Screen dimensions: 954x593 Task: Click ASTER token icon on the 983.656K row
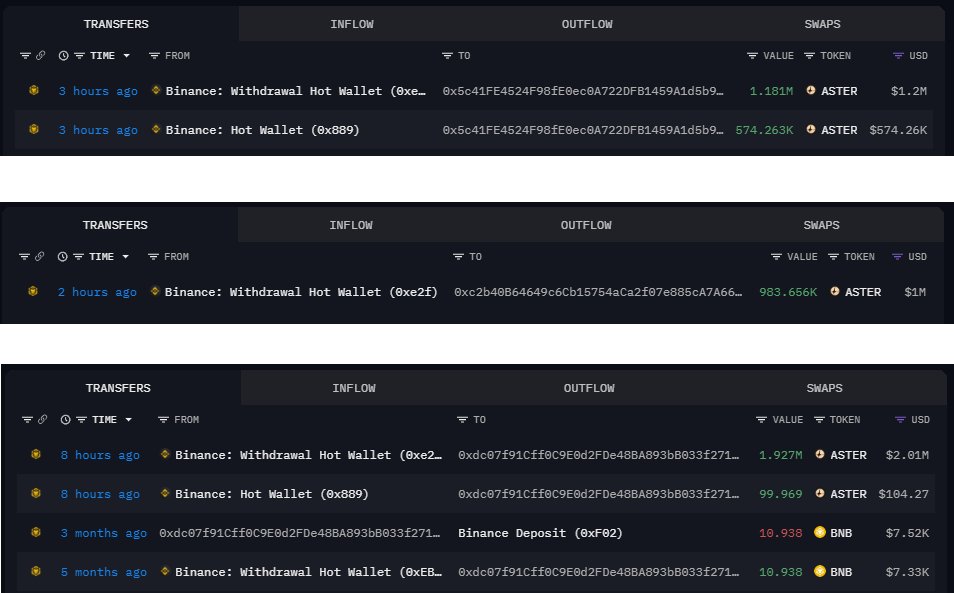(x=835, y=291)
